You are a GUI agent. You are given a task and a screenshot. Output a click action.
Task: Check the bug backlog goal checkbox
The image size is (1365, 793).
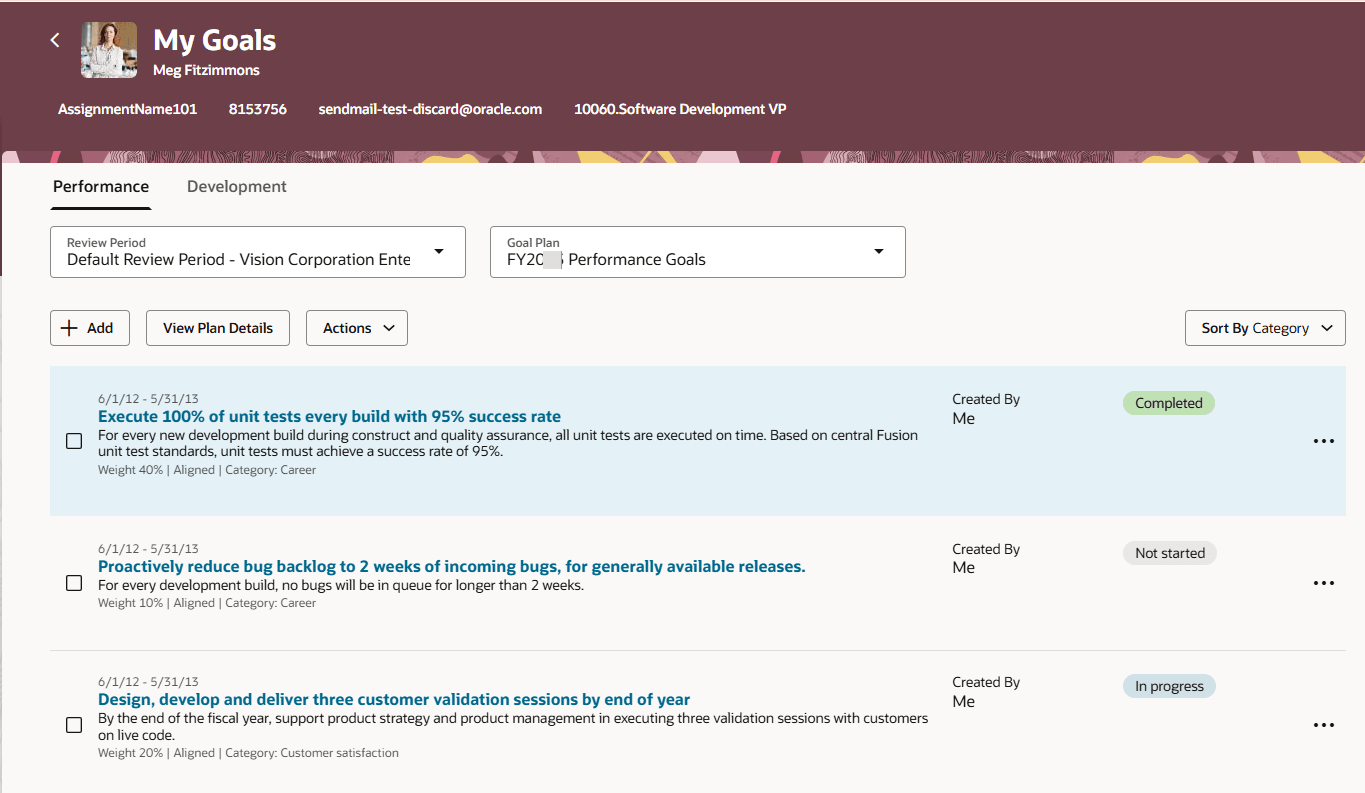coord(74,583)
